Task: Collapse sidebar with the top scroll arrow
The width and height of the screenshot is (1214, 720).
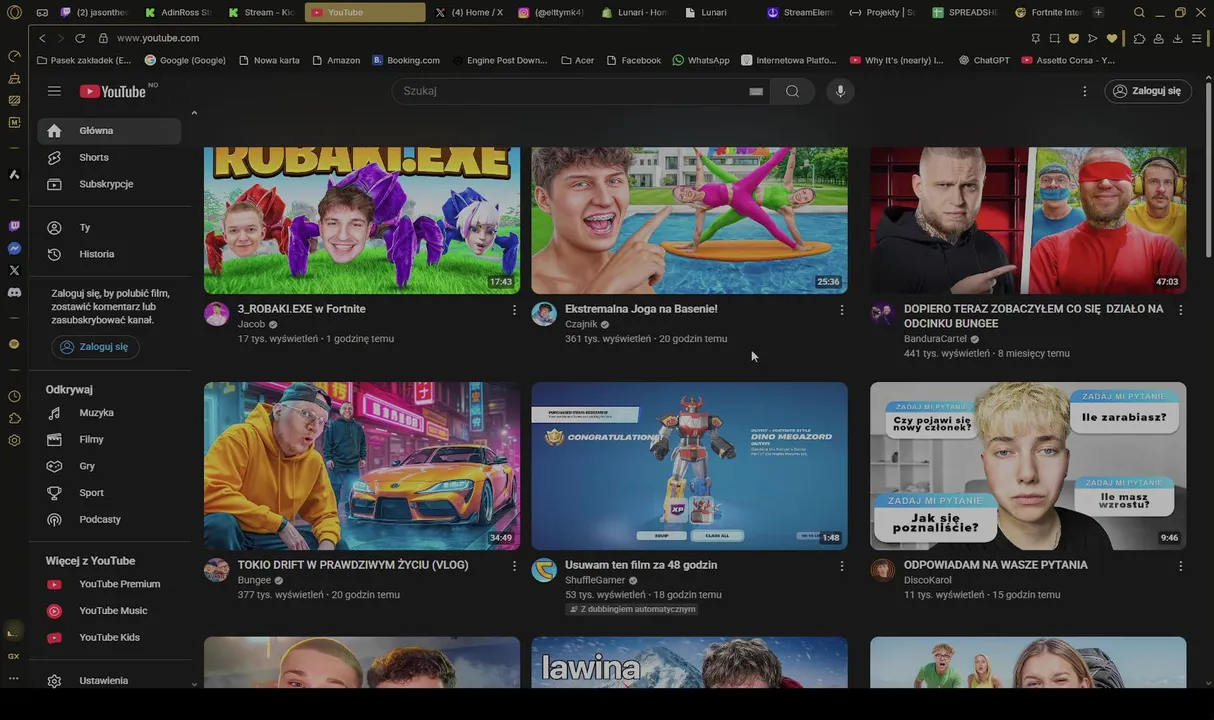Action: (194, 113)
